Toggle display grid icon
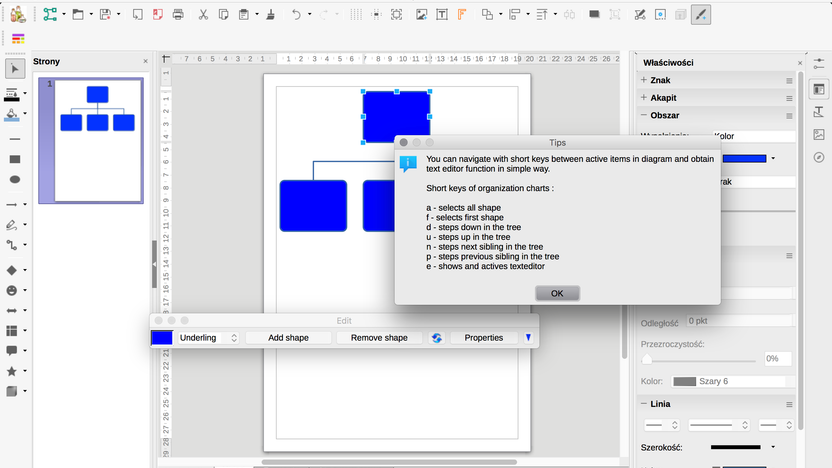832x468 pixels. [356, 14]
